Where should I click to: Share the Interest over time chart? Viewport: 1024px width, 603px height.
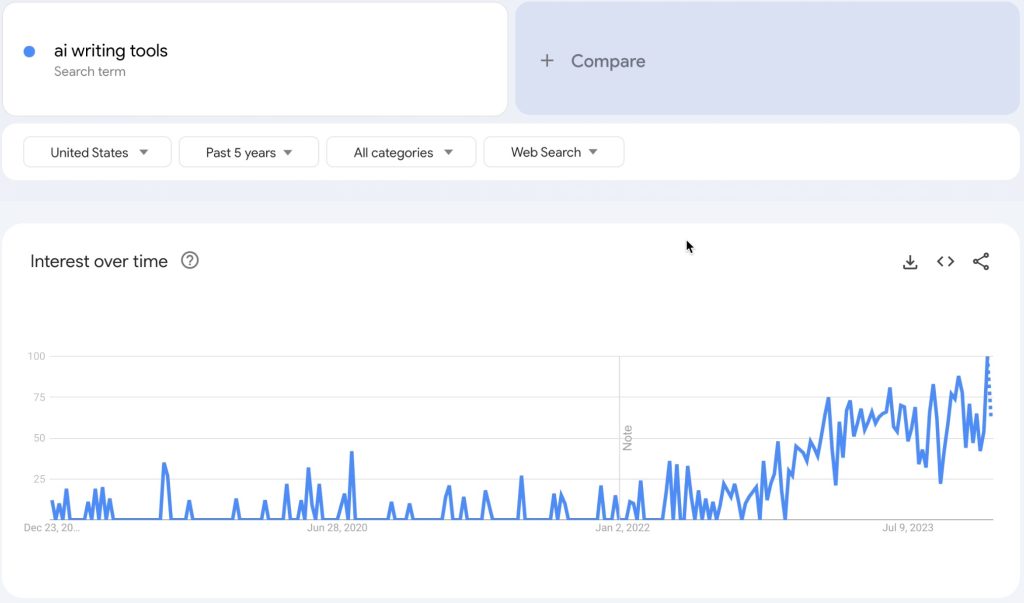click(x=981, y=262)
